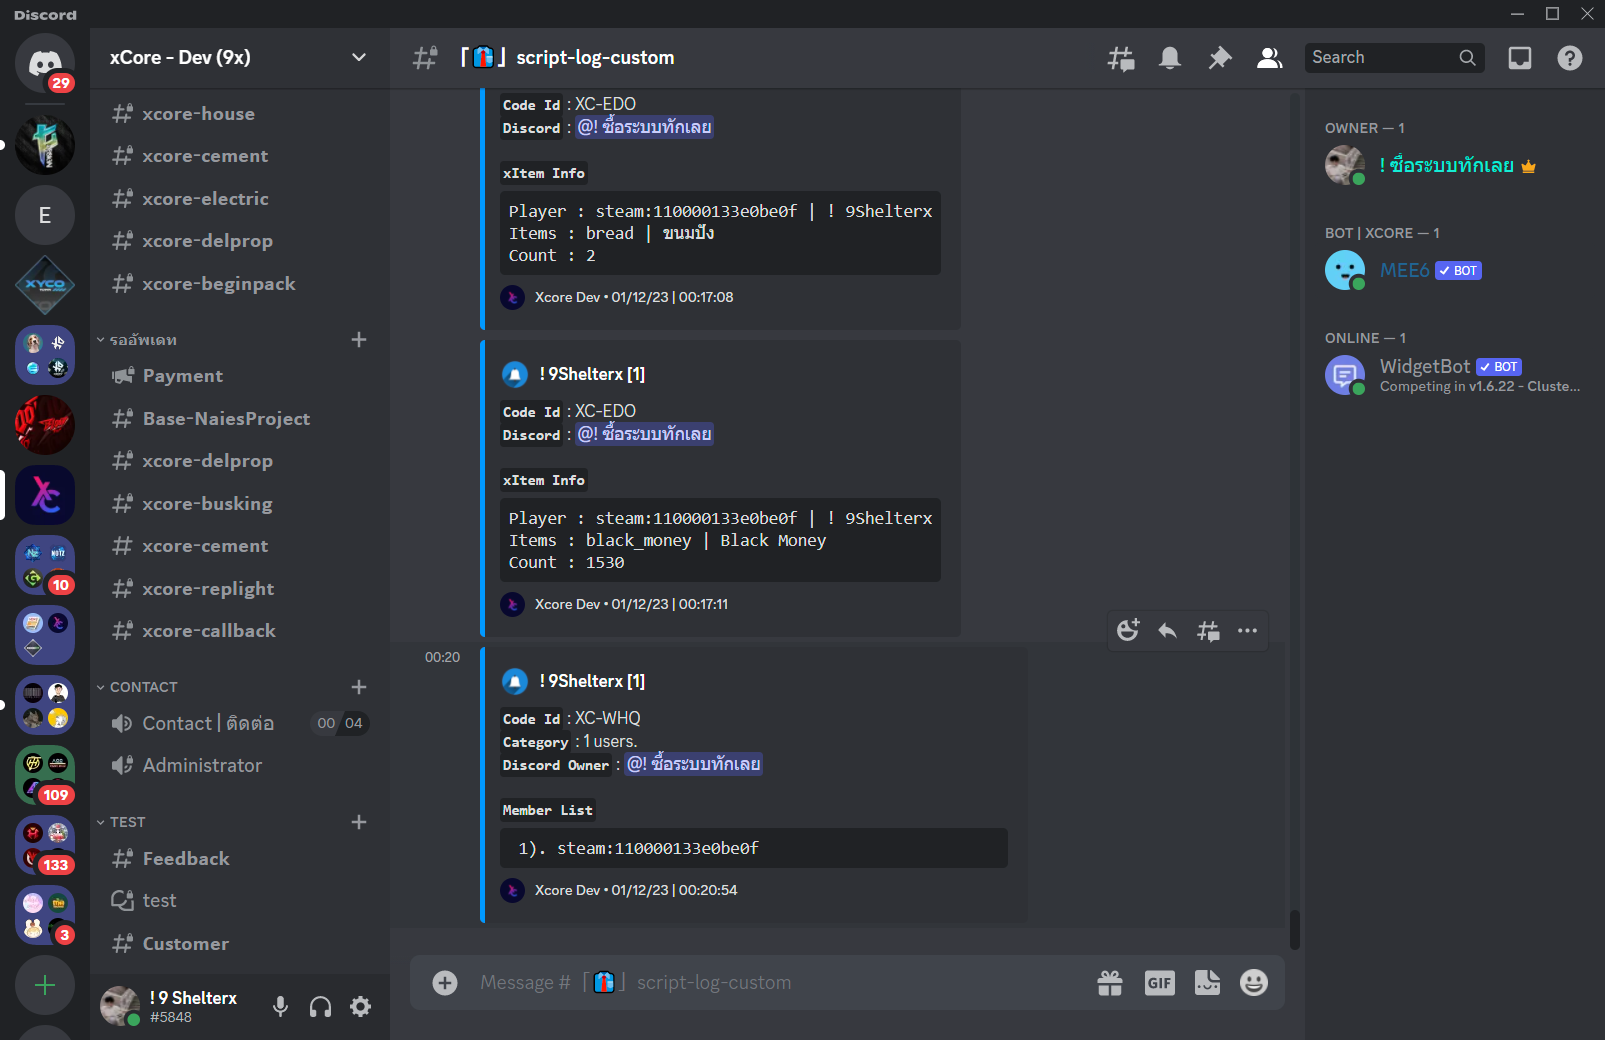Open the Feedback channel

point(186,859)
